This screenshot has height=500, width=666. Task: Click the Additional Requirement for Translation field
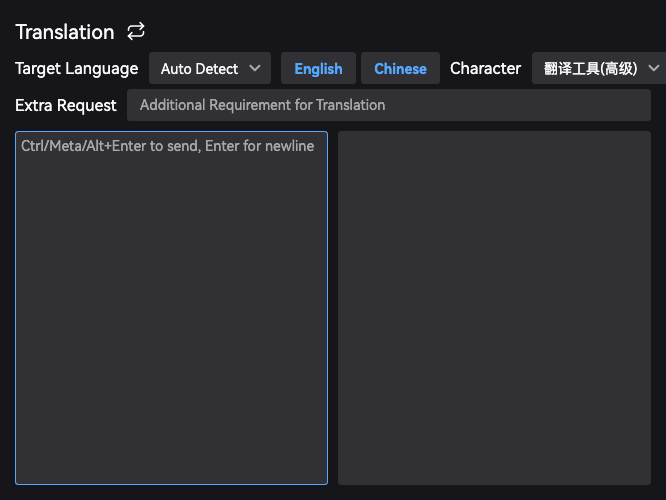(x=389, y=105)
